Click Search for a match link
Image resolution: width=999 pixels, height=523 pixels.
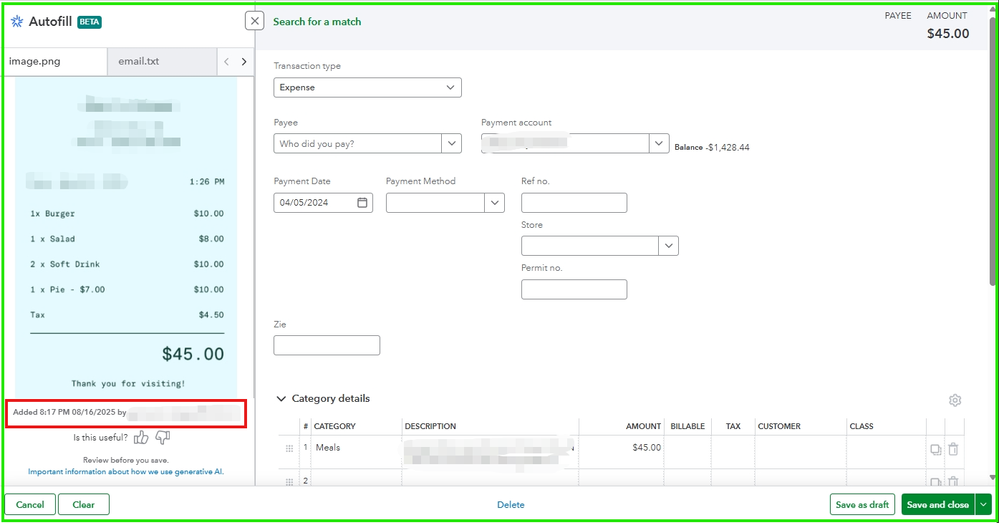(x=317, y=22)
